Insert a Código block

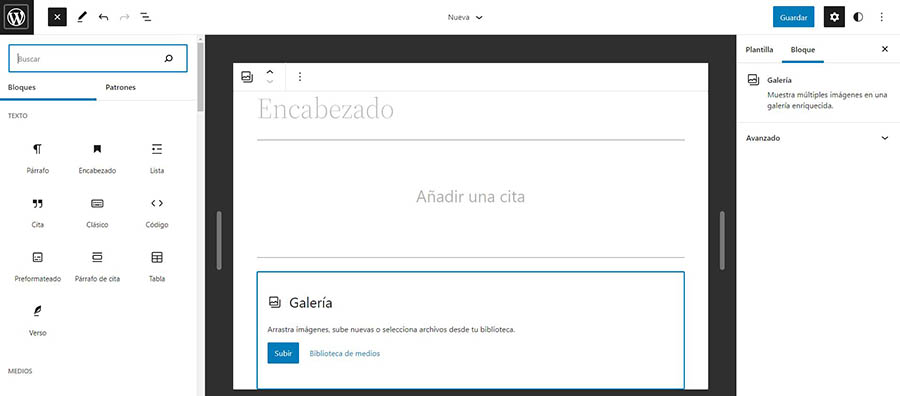pyautogui.click(x=157, y=213)
